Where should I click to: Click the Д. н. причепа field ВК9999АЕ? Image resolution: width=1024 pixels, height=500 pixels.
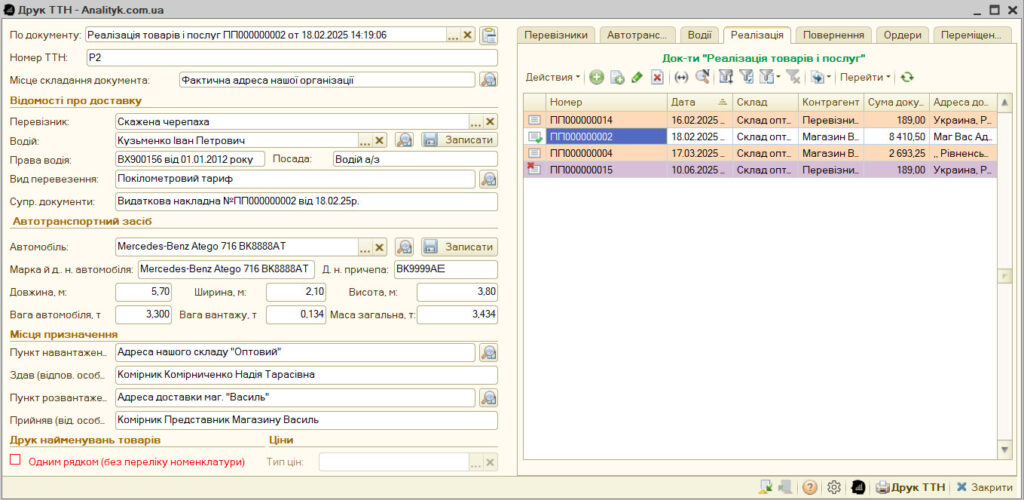(445, 269)
